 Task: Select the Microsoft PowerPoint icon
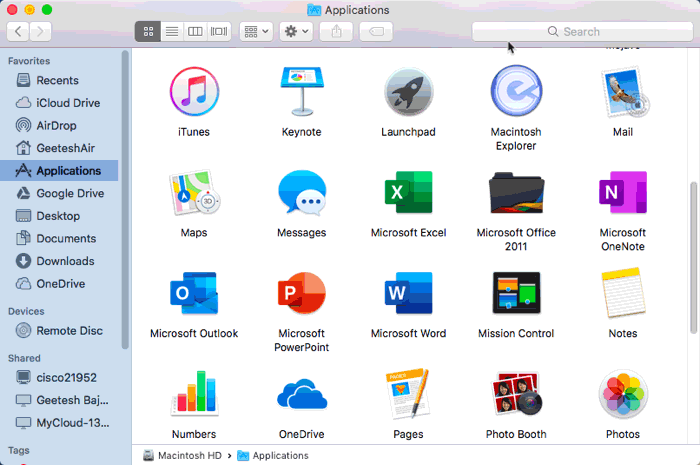[x=301, y=294]
